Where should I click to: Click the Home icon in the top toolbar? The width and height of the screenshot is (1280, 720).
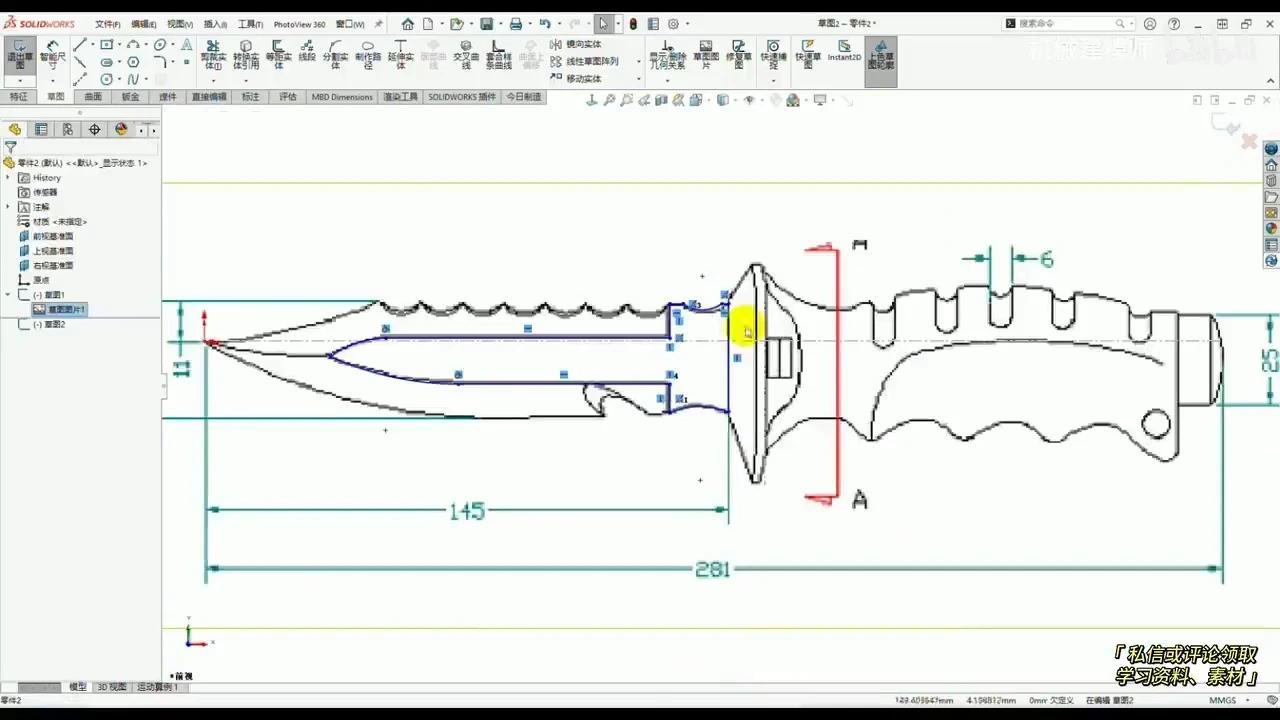[x=407, y=24]
